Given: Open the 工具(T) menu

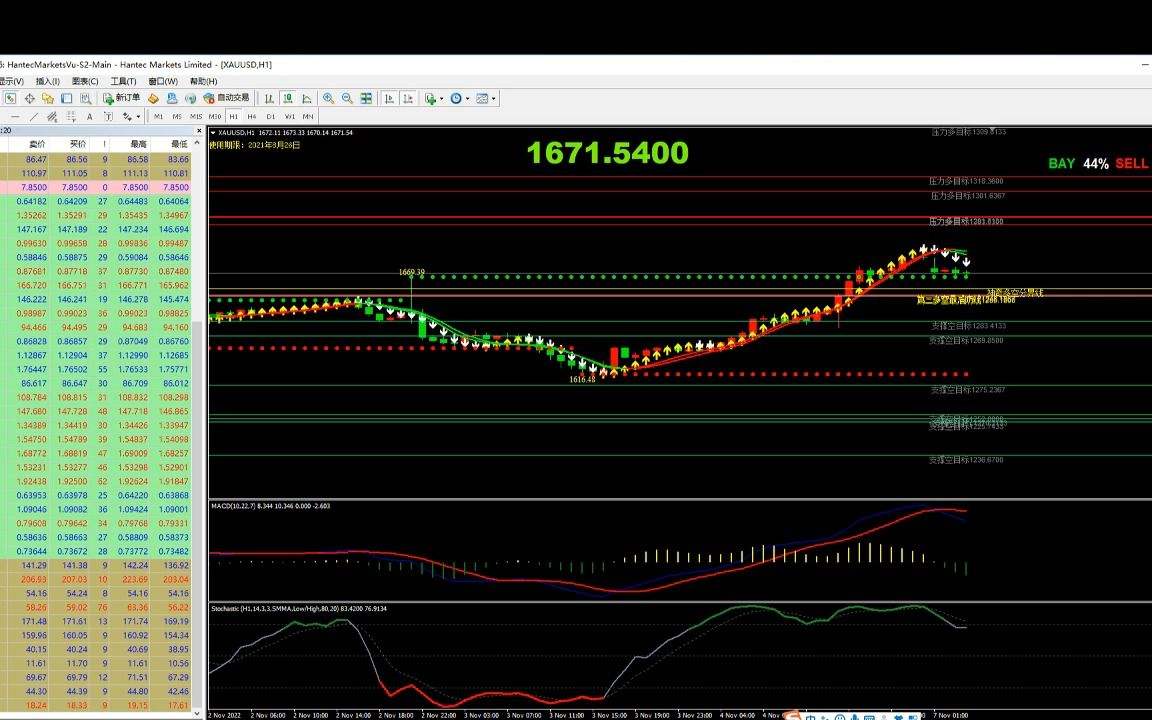Looking at the screenshot, I should (123, 81).
